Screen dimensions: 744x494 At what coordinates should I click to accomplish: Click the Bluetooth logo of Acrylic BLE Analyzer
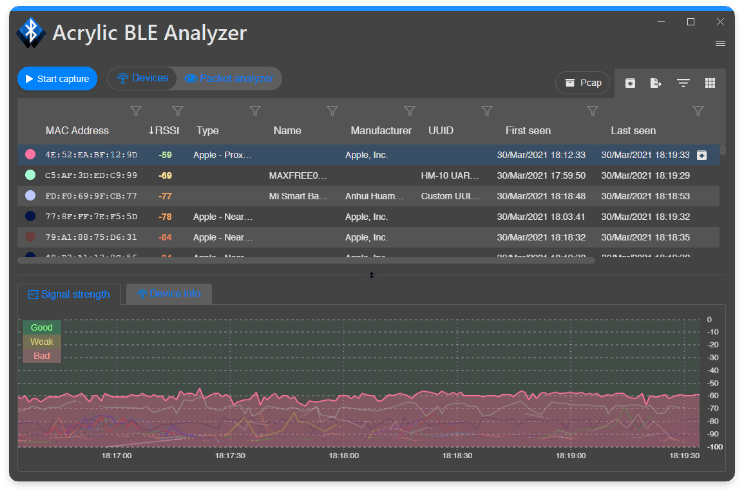[x=31, y=33]
